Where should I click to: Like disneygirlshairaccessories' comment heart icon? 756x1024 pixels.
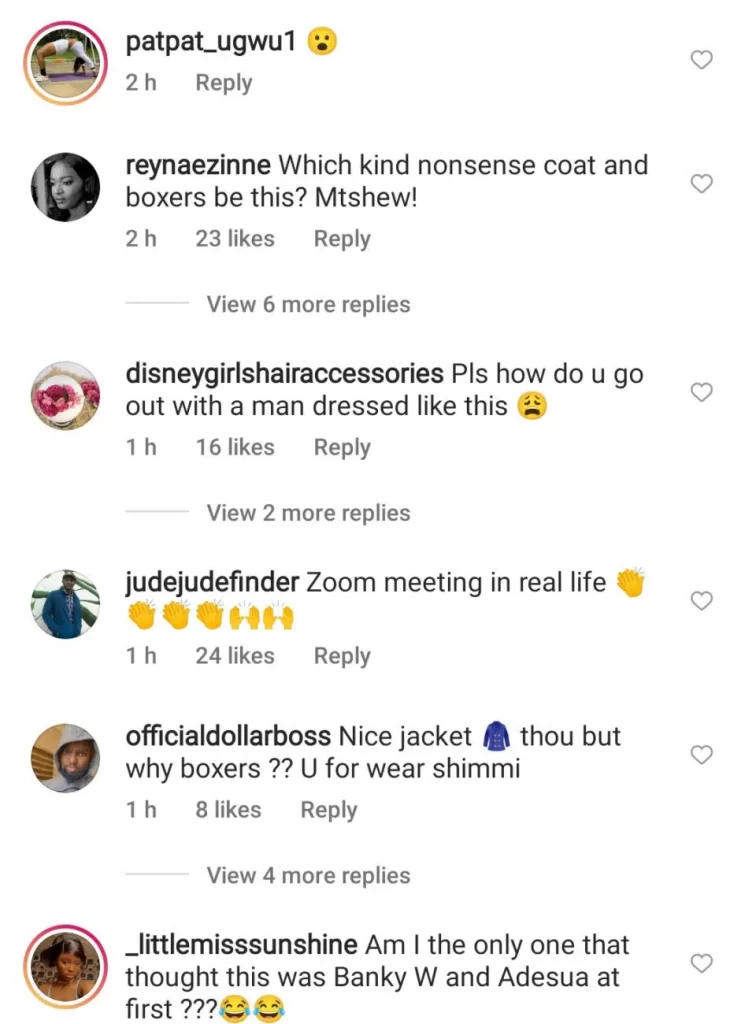(702, 393)
